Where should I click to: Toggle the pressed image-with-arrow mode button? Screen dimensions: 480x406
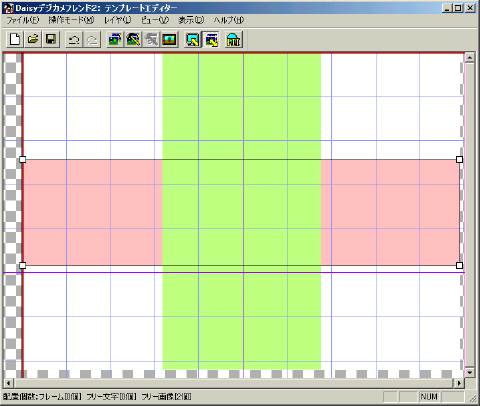[211, 40]
